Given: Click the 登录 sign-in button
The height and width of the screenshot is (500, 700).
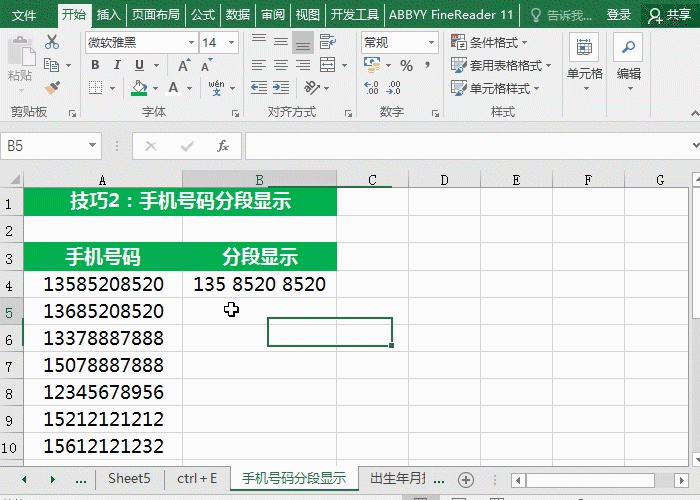Looking at the screenshot, I should pyautogui.click(x=619, y=15).
